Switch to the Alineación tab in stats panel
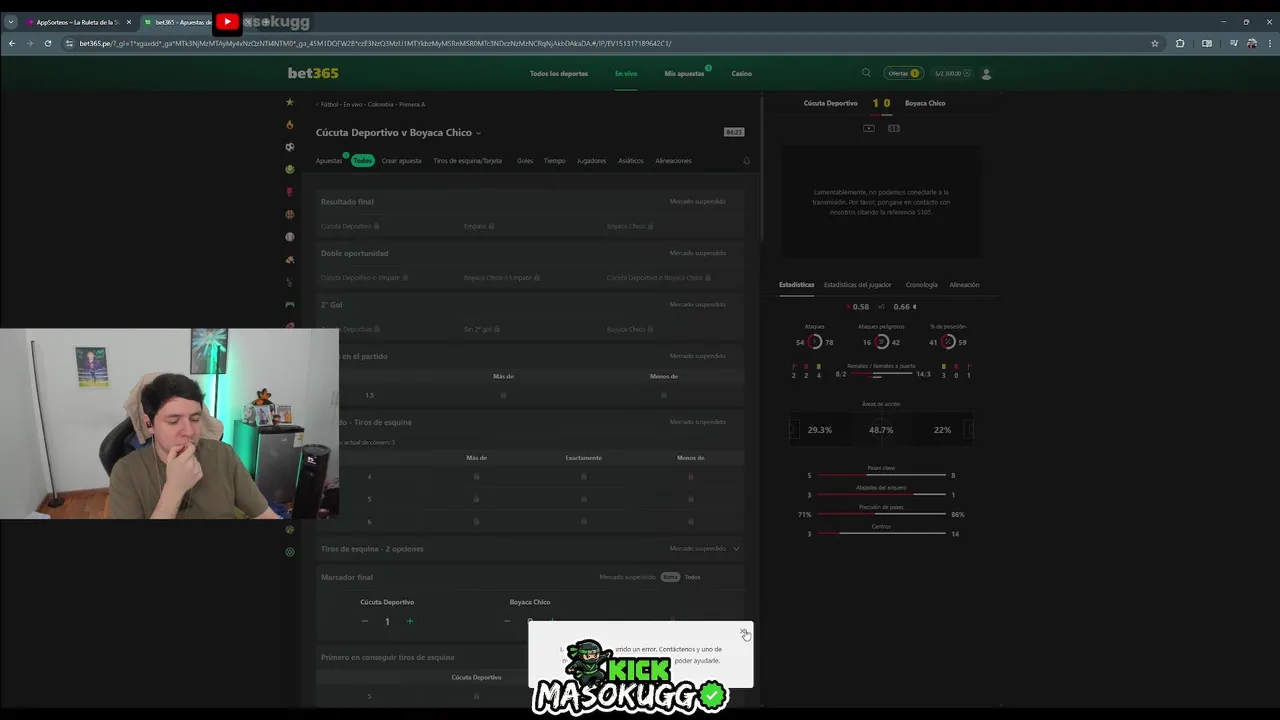 pos(964,285)
